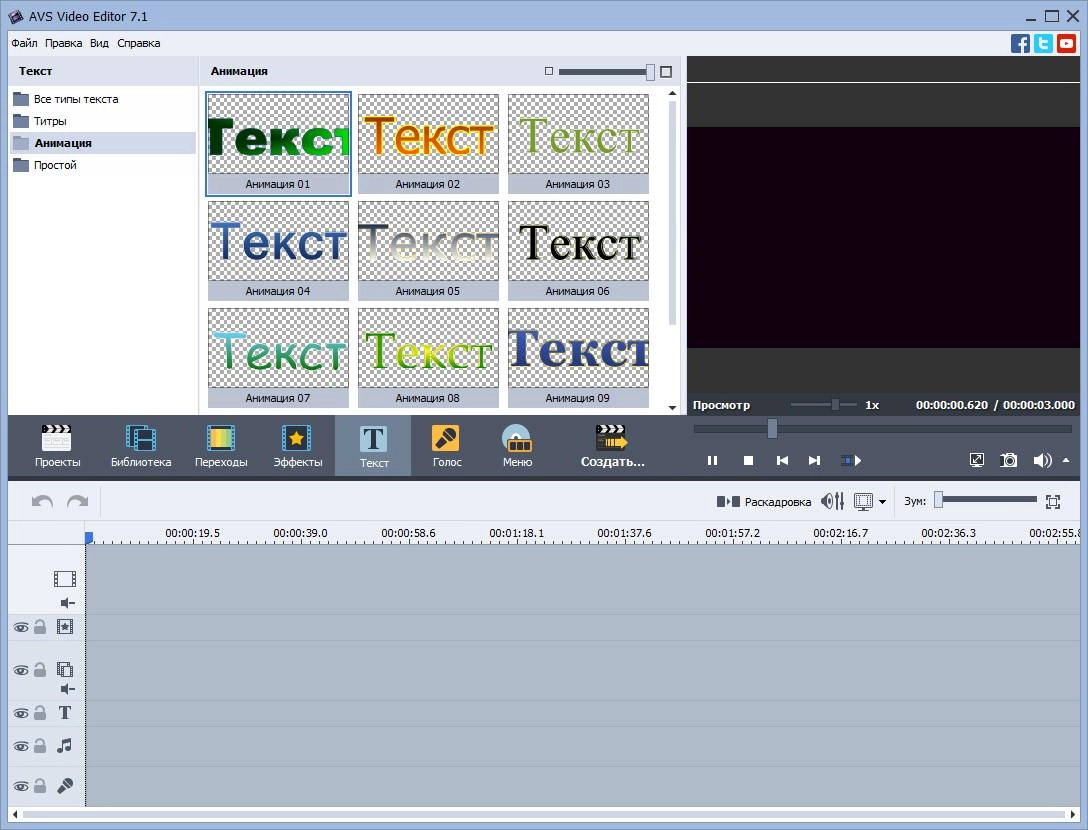Stop the preview playback
This screenshot has height=830, width=1088.
click(748, 460)
